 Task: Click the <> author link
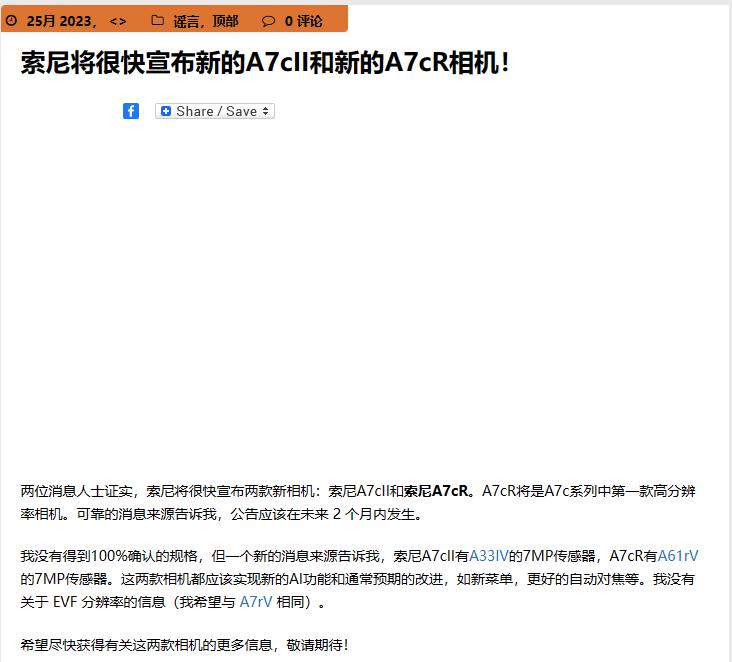[x=118, y=21]
